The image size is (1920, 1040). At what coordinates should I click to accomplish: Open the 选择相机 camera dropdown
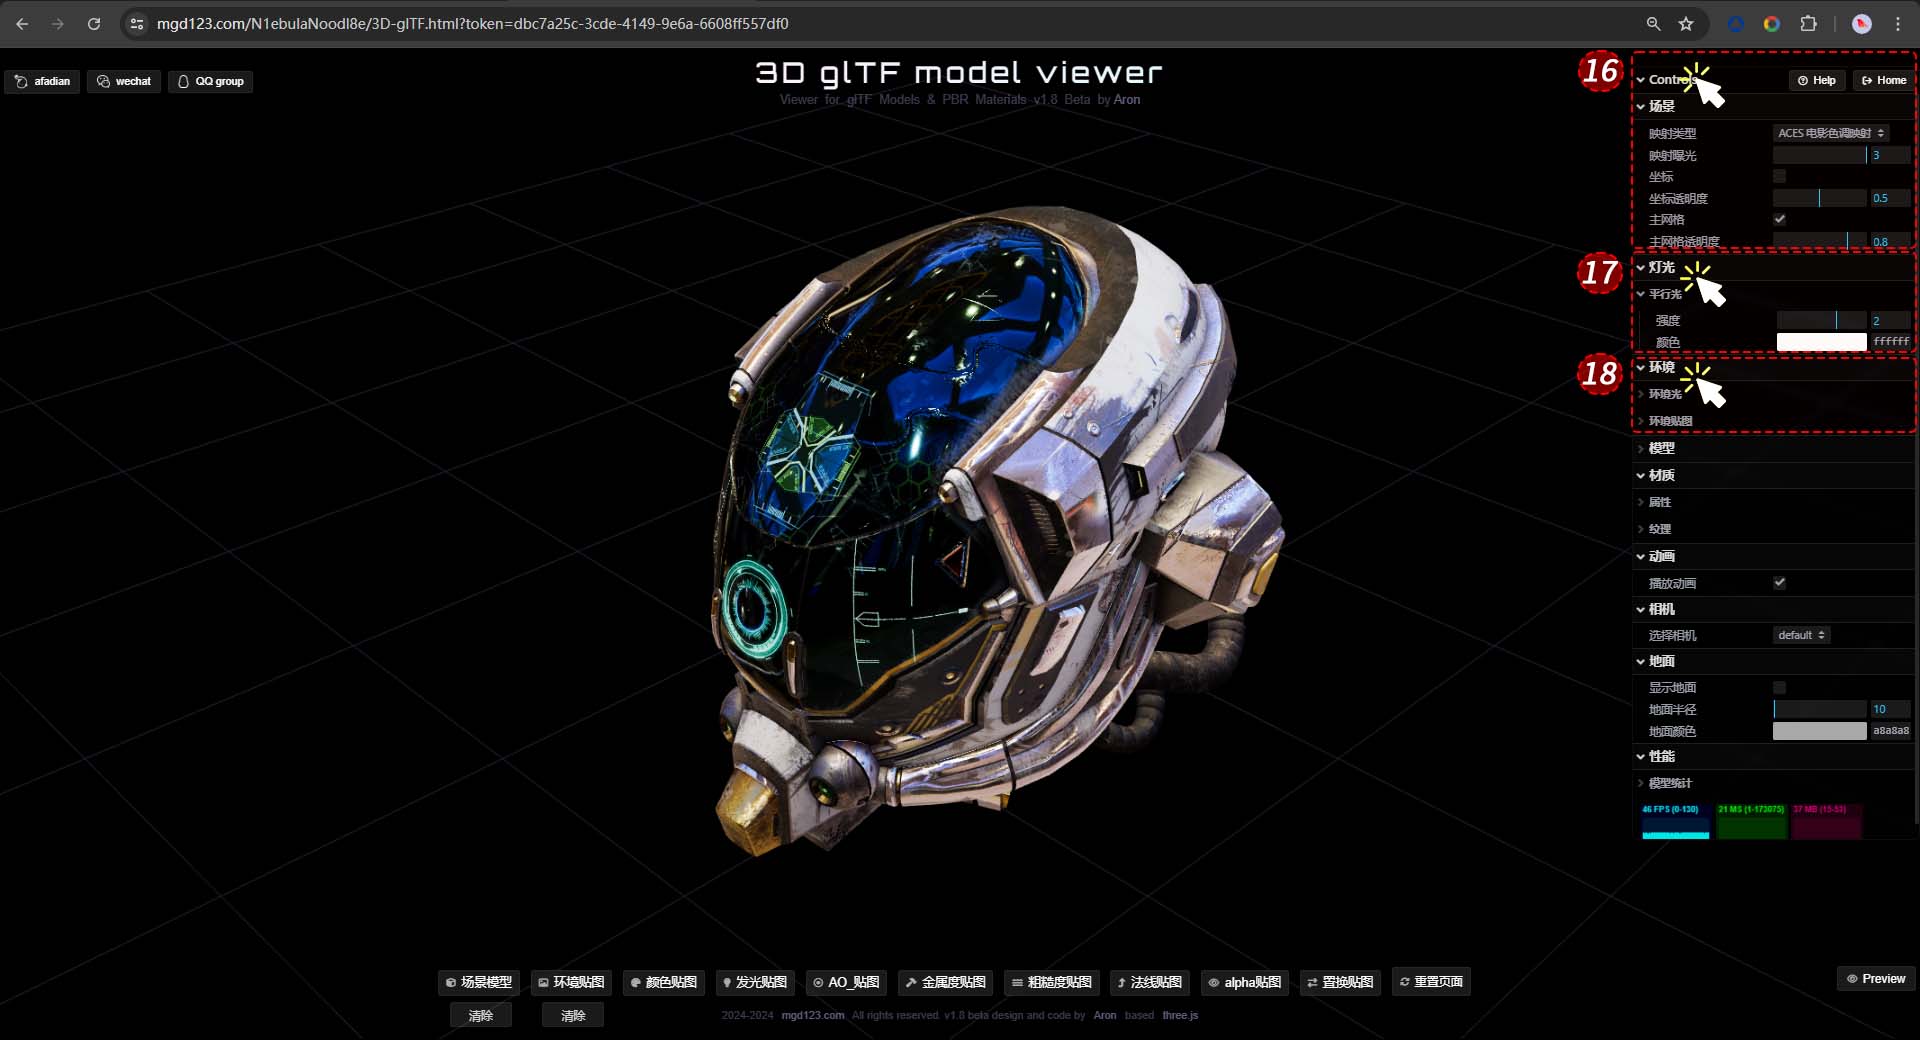tap(1801, 635)
